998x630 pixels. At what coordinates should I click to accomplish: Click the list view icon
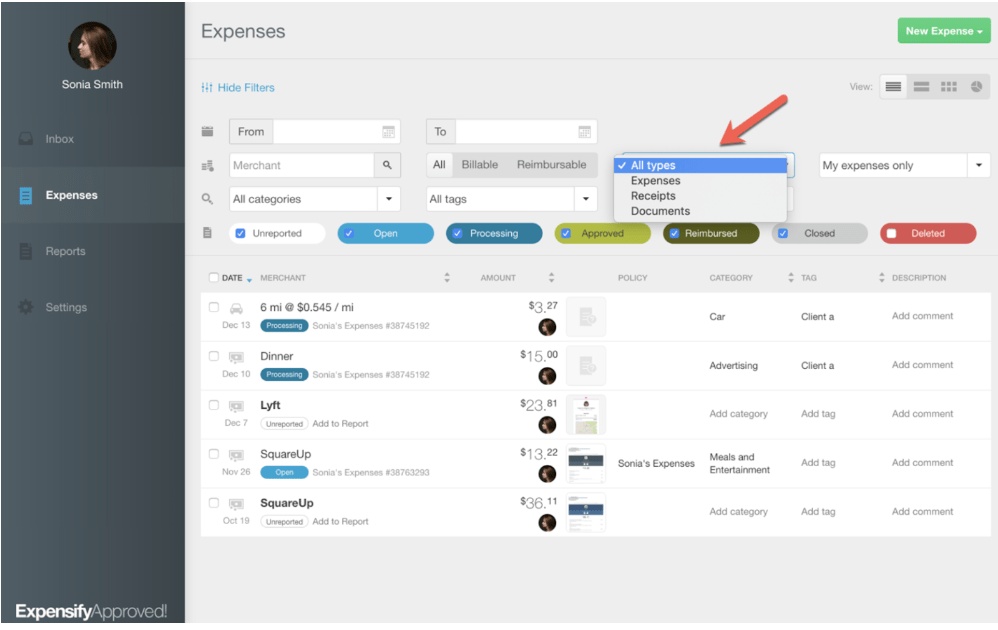[x=893, y=87]
